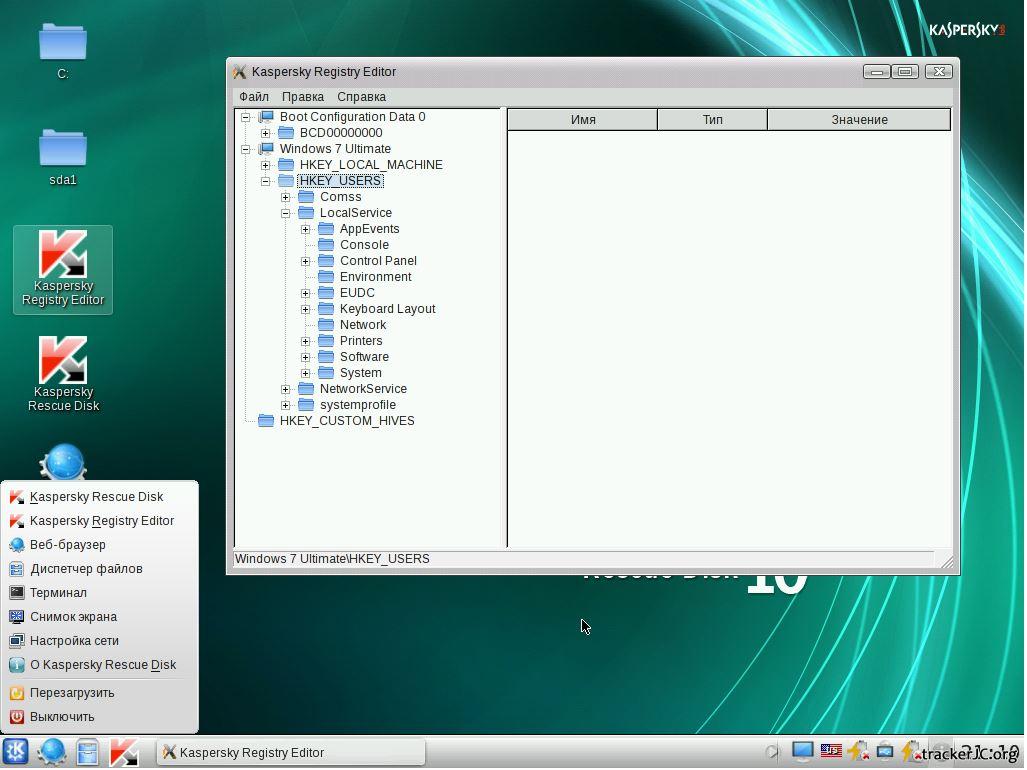Click the keyboard layout flag in system tray

pyautogui.click(x=830, y=751)
